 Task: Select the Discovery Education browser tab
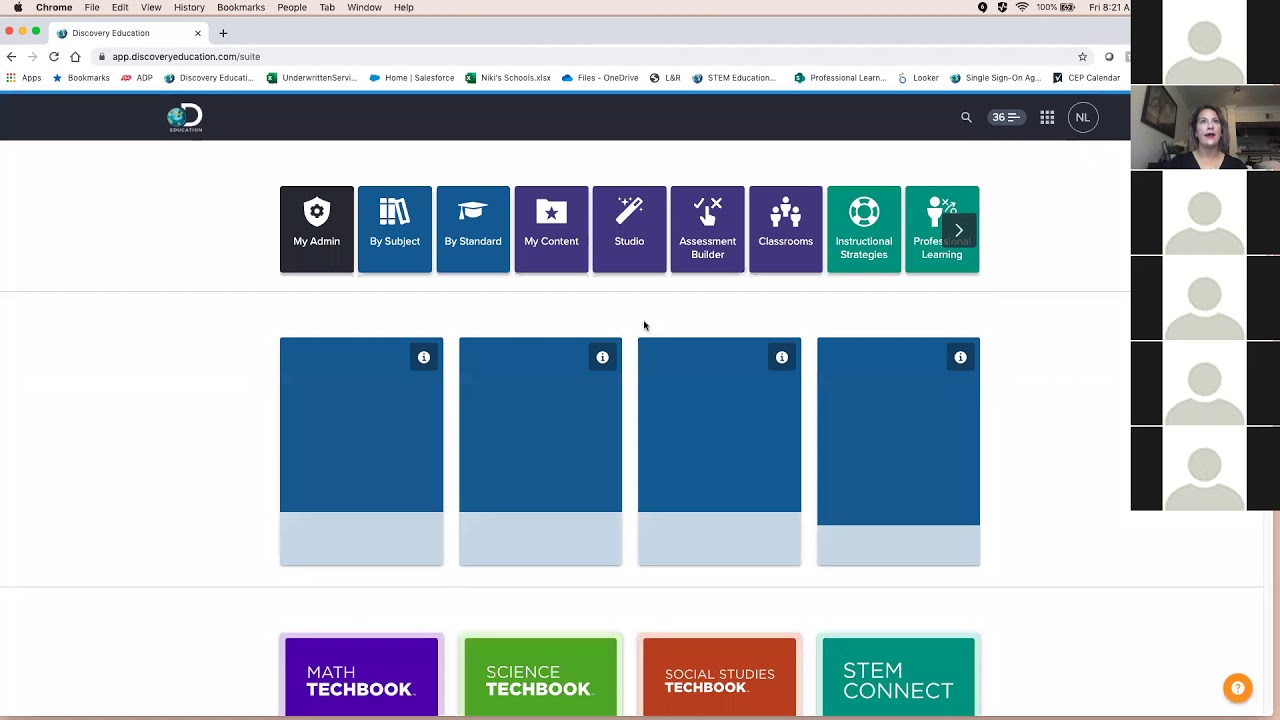[x=128, y=33]
